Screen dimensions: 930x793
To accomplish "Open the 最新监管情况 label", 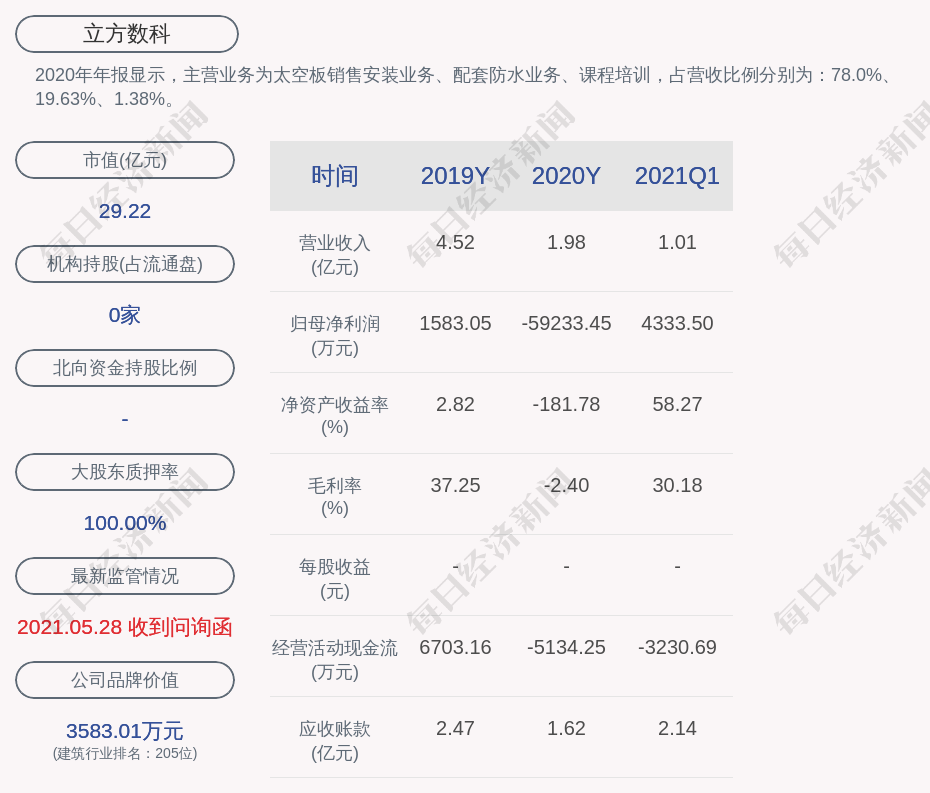I will coord(125,576).
